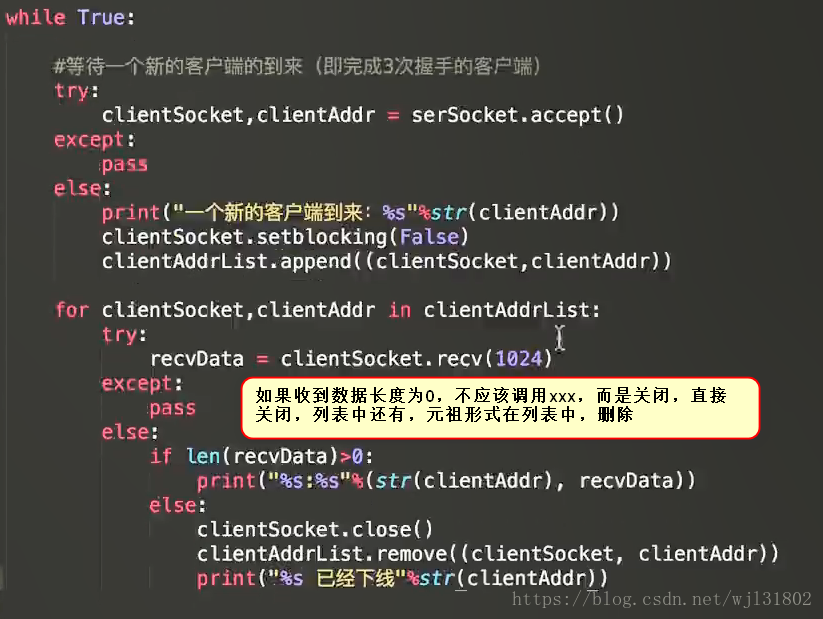Click the number 1024 in recv call
823x619 pixels.
click(519, 359)
